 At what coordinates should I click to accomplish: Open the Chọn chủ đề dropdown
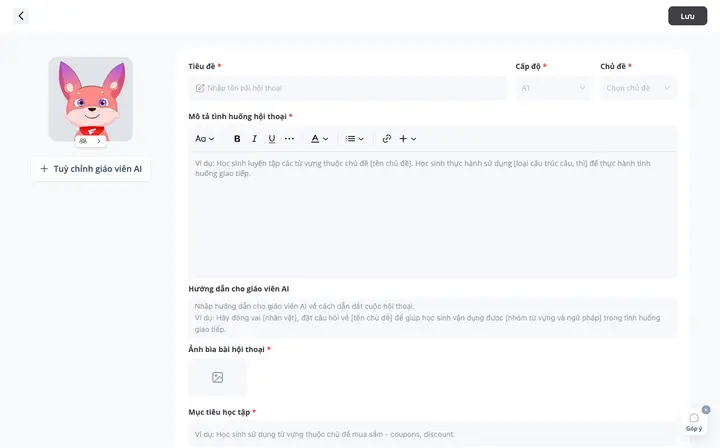[638, 88]
